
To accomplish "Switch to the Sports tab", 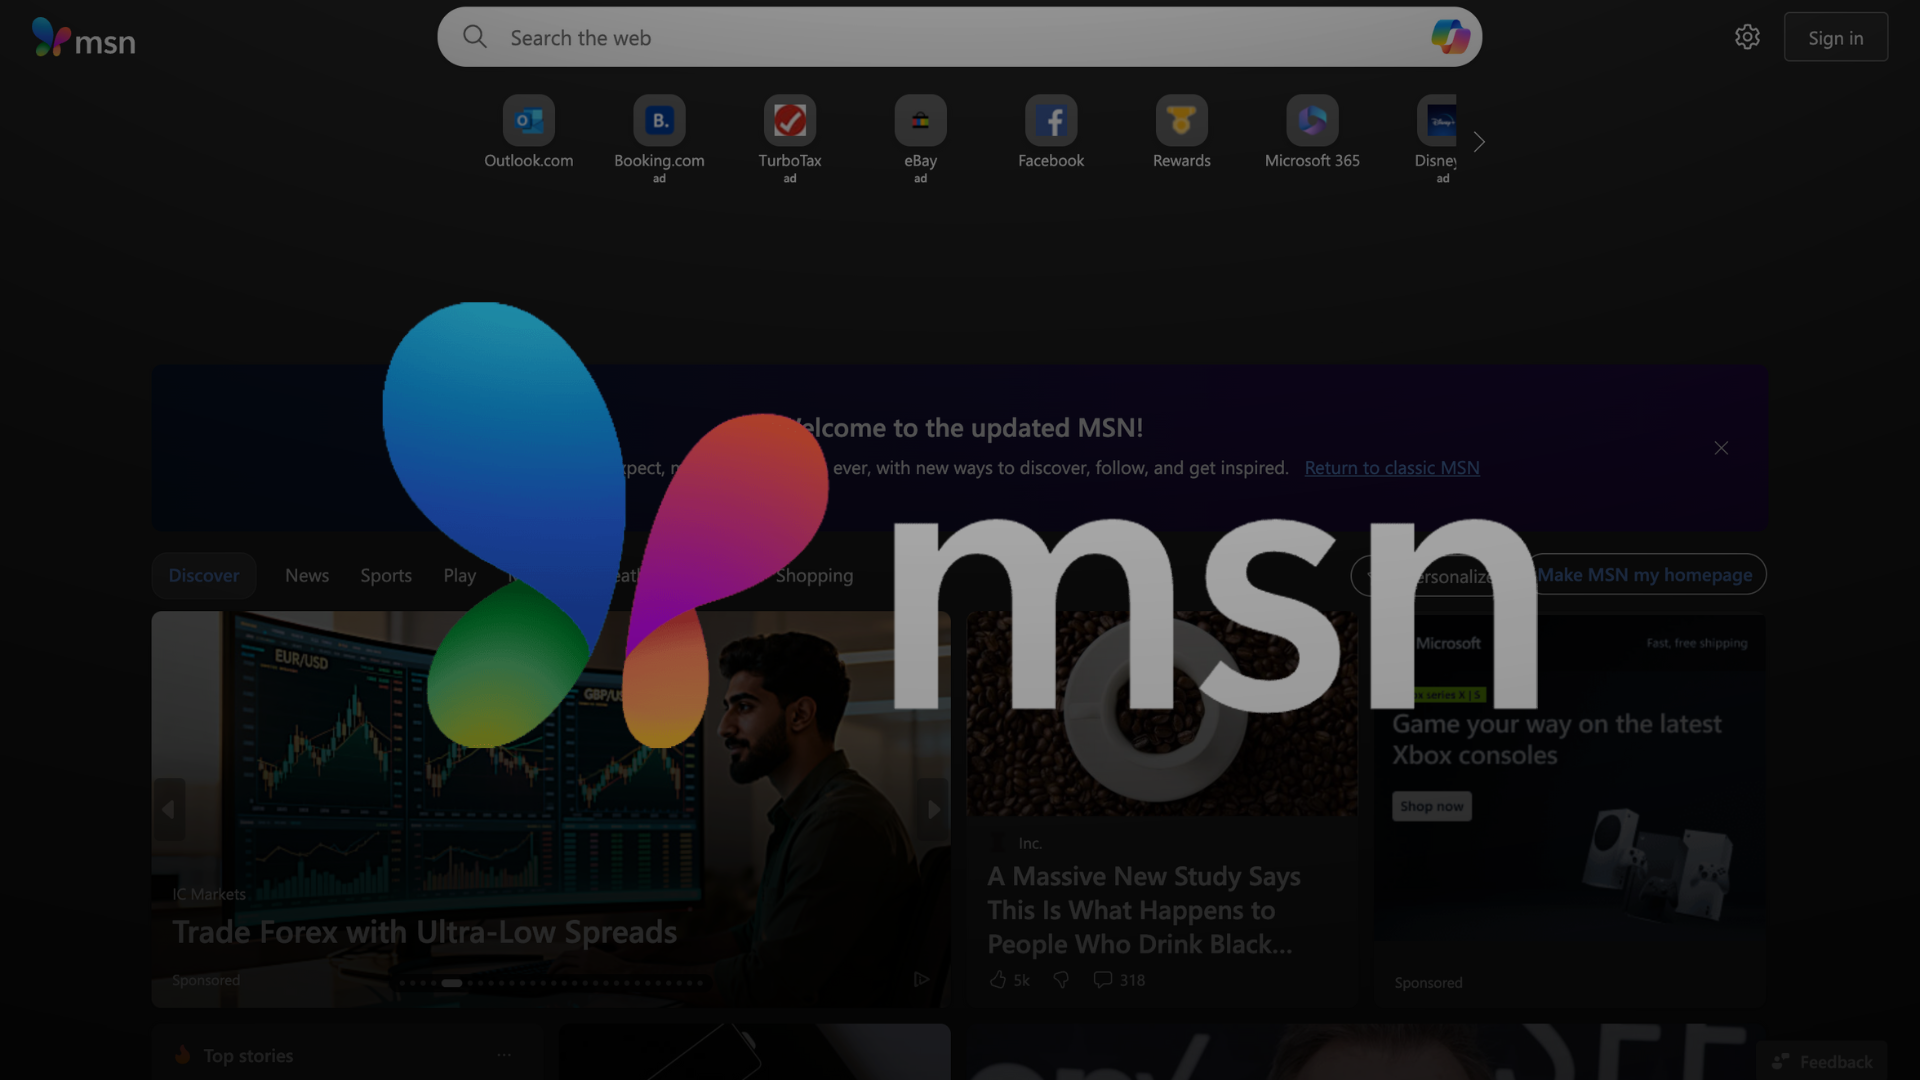I will coord(386,576).
